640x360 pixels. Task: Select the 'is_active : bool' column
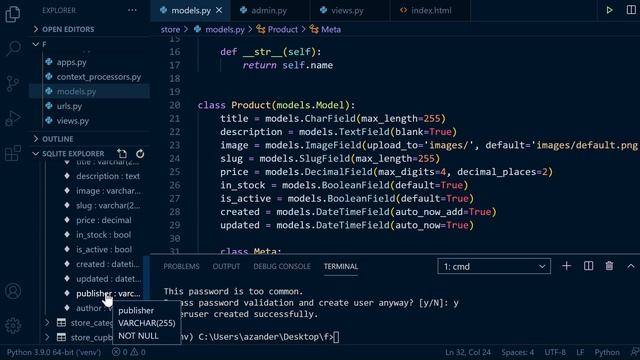[x=104, y=249]
